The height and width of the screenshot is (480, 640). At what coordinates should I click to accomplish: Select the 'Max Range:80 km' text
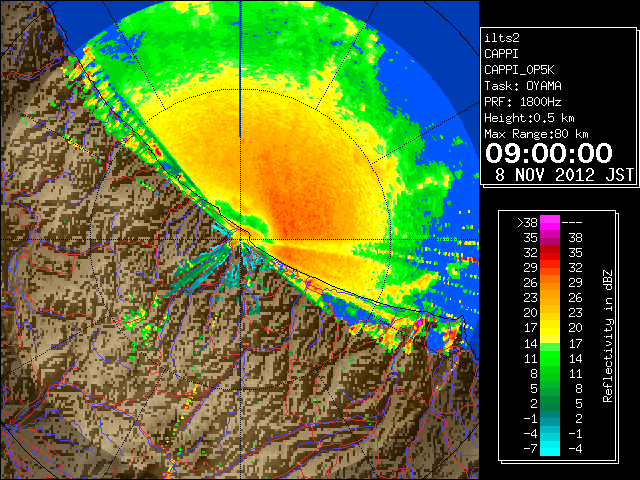tap(536, 134)
